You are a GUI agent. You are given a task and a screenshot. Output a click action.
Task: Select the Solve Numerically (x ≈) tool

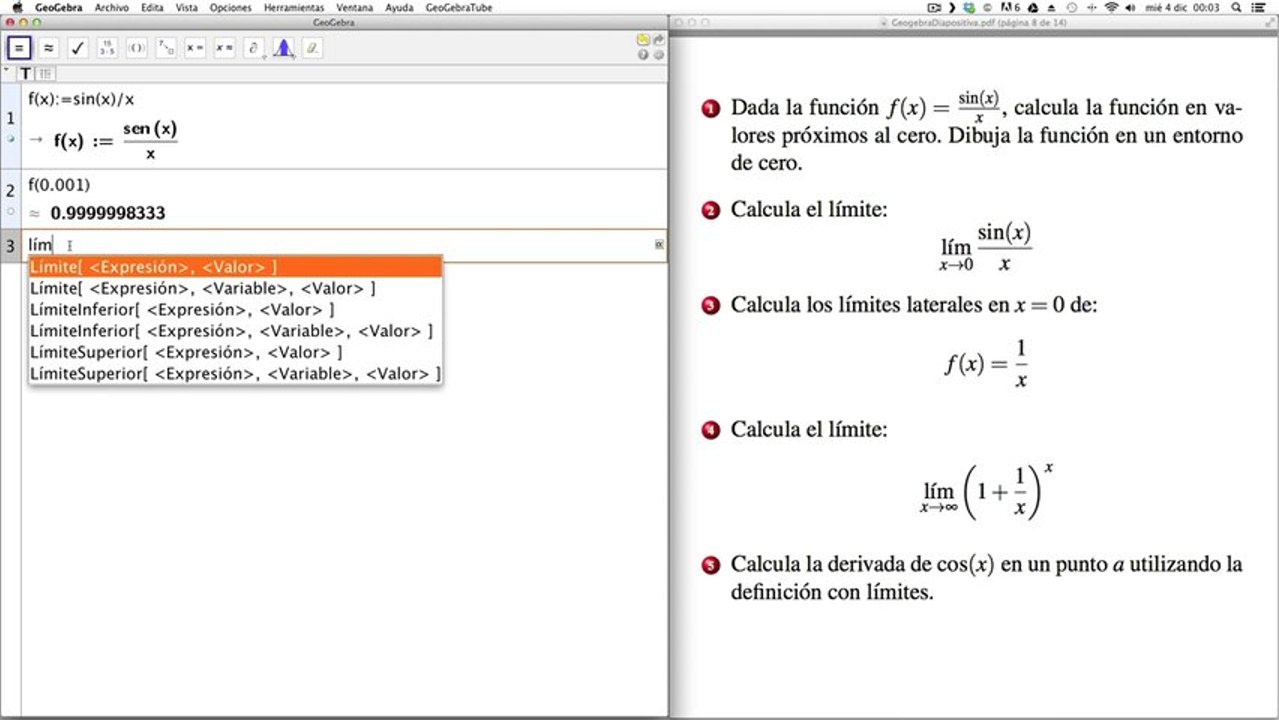click(224, 47)
